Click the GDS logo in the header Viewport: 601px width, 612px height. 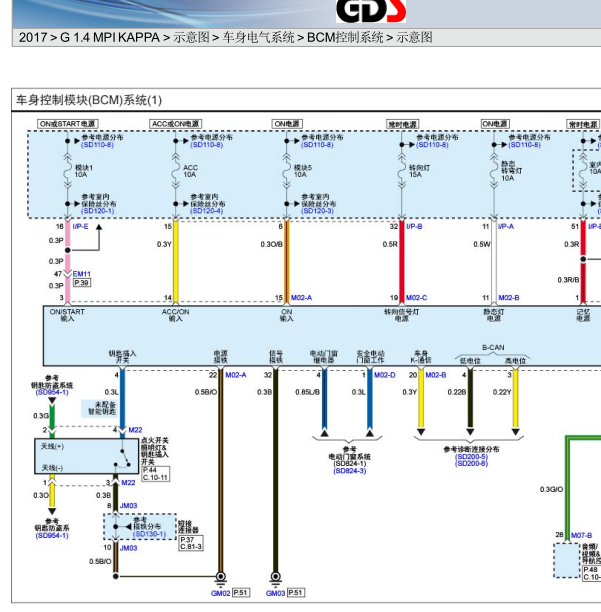[371, 11]
